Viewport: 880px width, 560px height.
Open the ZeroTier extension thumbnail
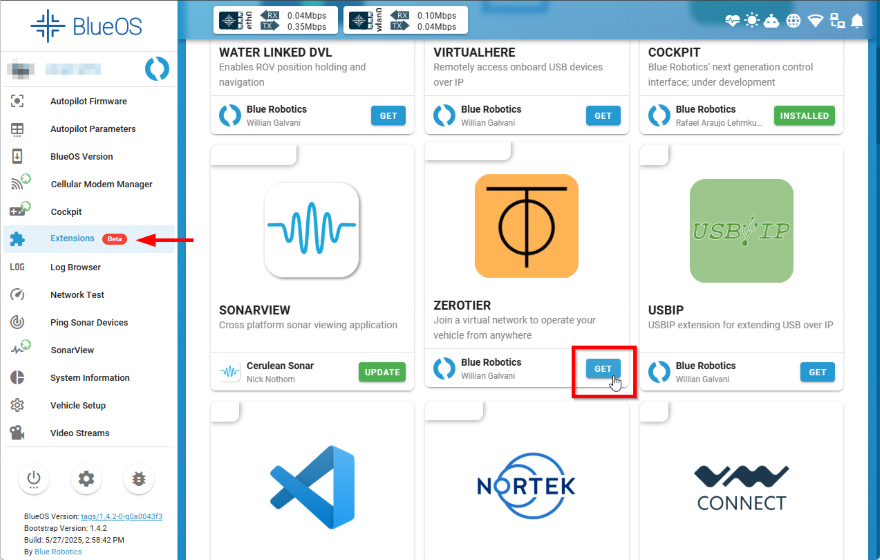tap(526, 226)
